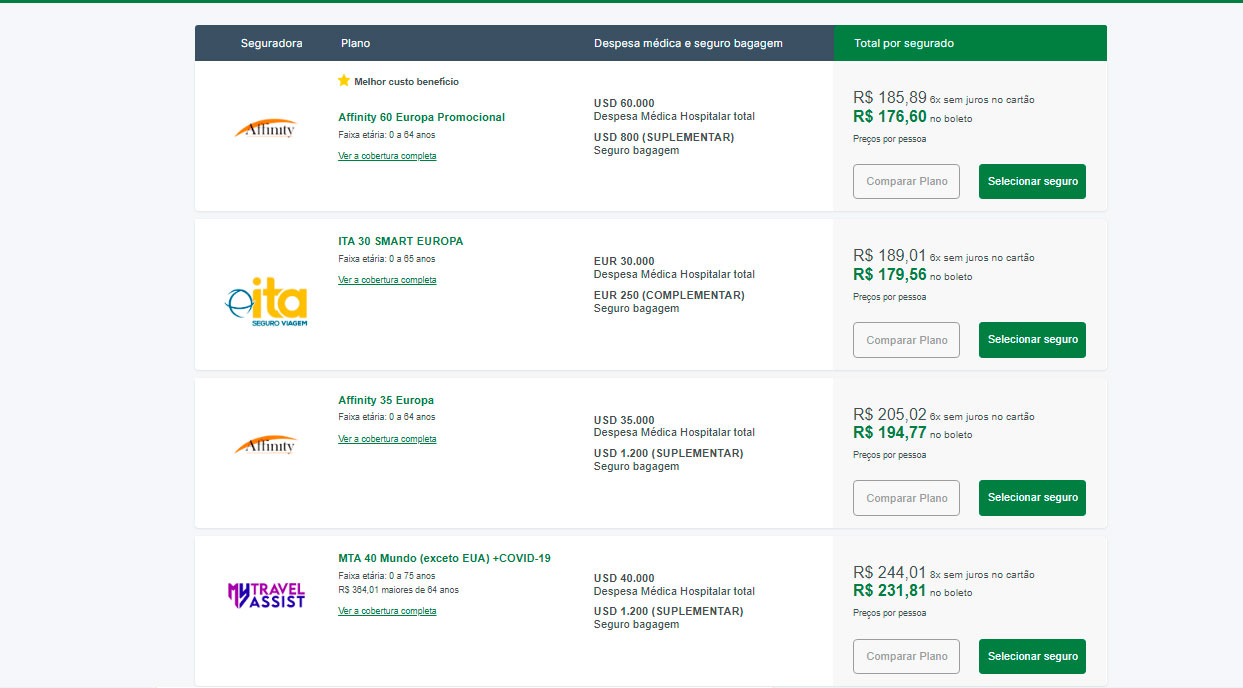Viewport: 1243px width, 688px height.
Task: Click the Affinity logo in the first row
Action: tap(266, 128)
